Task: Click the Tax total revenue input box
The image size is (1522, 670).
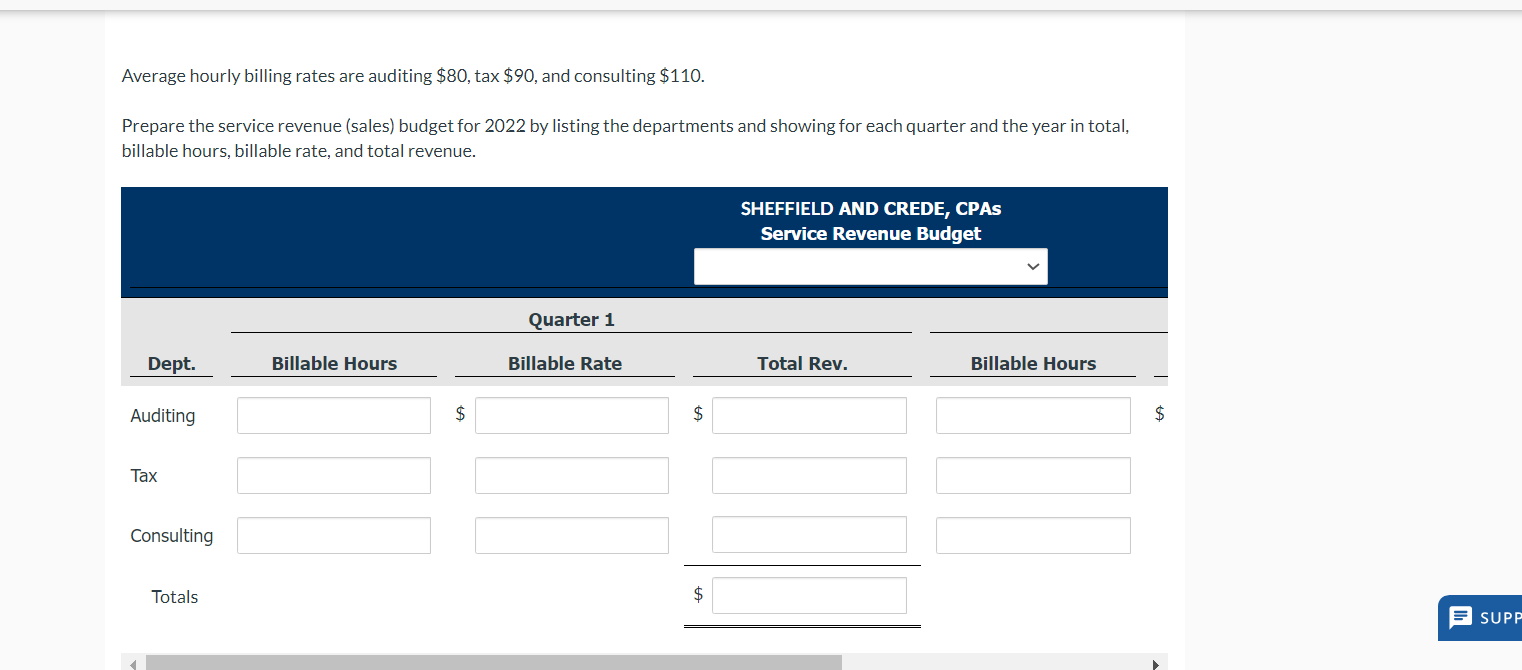Action: tap(809, 475)
